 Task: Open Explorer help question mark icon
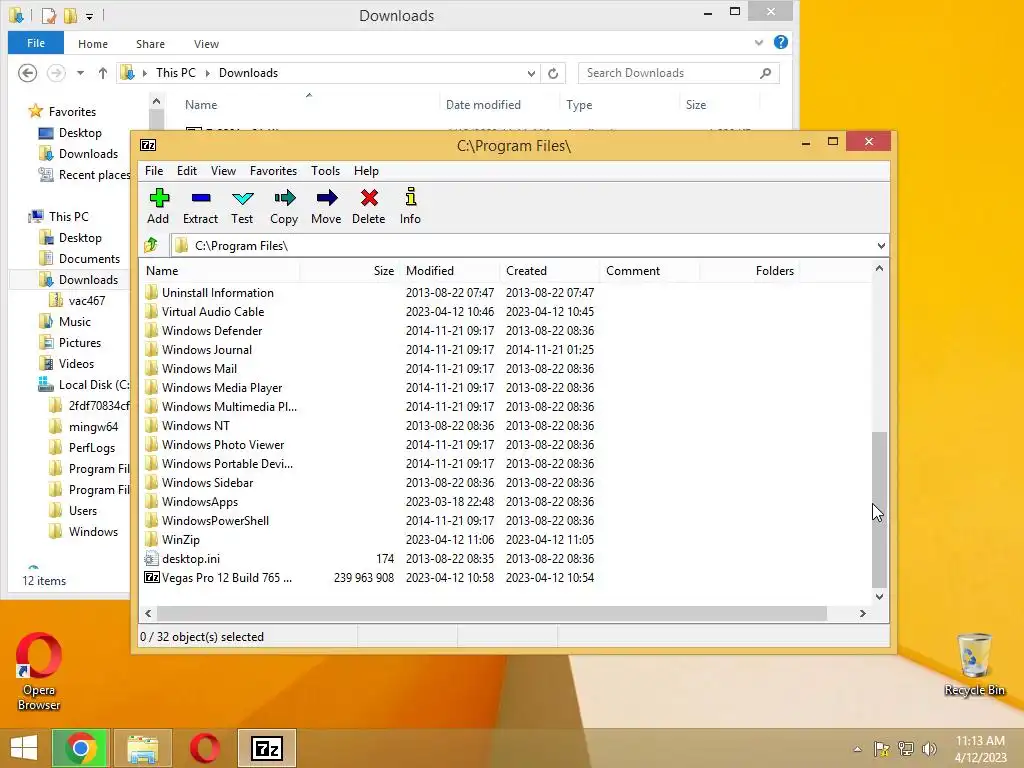click(780, 42)
